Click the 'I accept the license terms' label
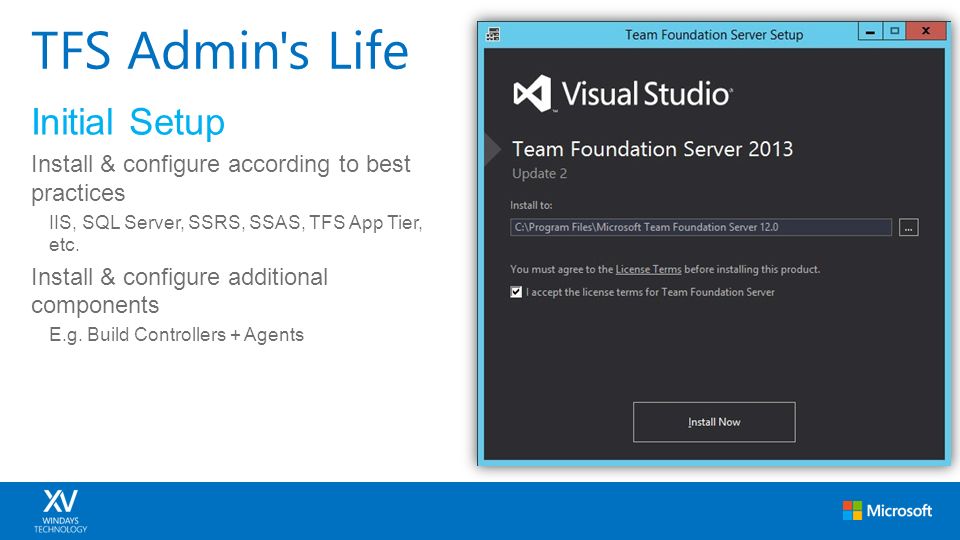Screen dimensions: 960x540 click(650, 292)
